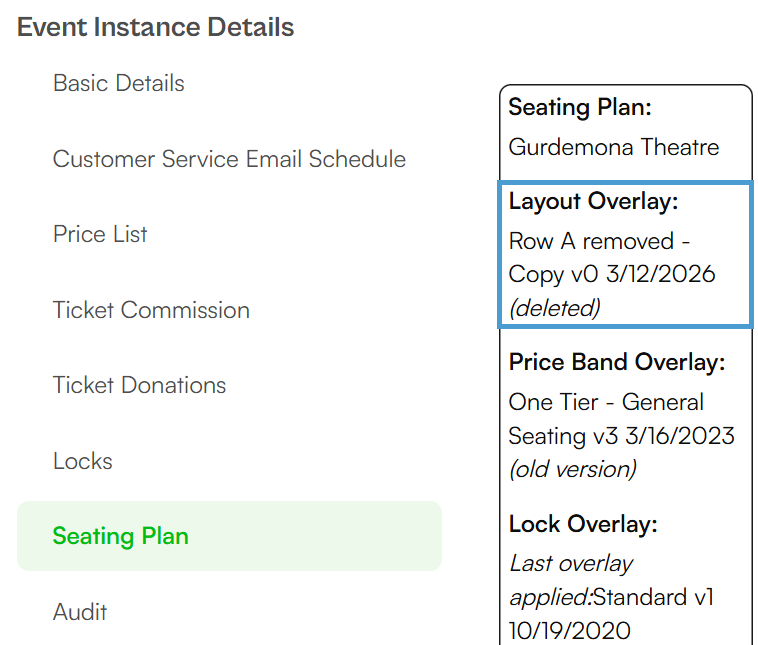Click the Layout Overlay heading

(x=594, y=202)
